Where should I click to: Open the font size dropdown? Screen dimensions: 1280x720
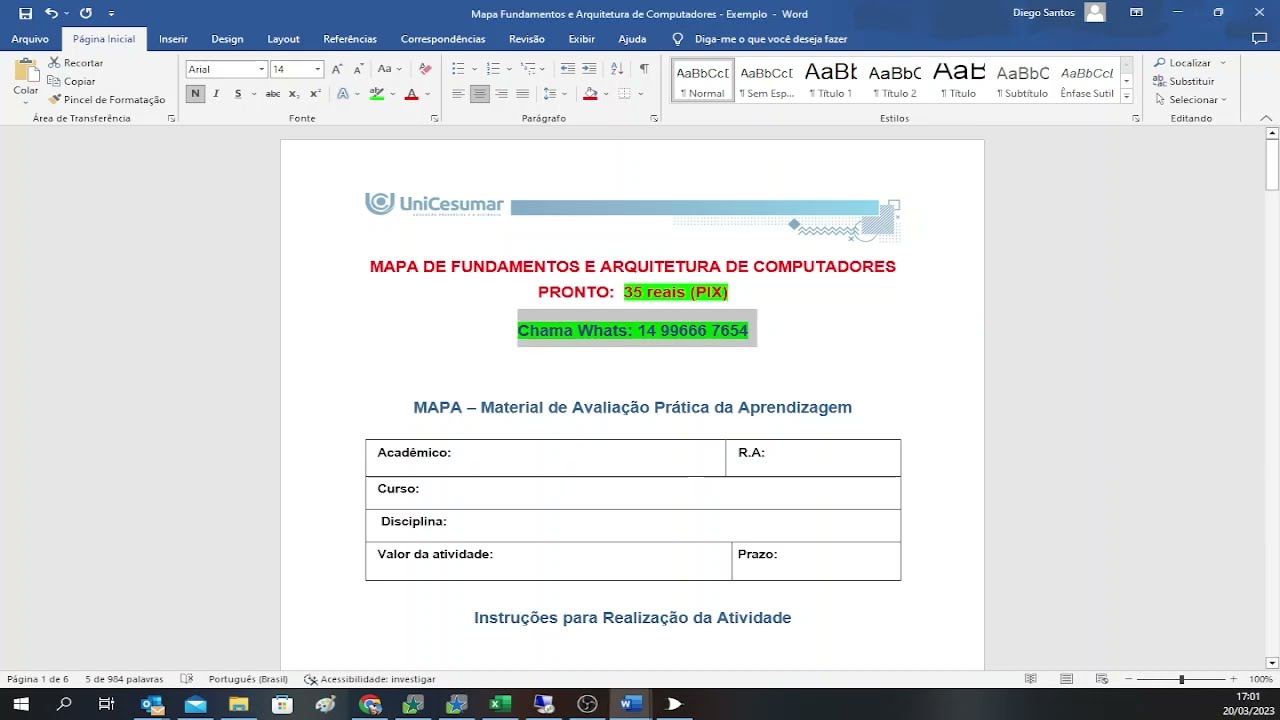318,69
